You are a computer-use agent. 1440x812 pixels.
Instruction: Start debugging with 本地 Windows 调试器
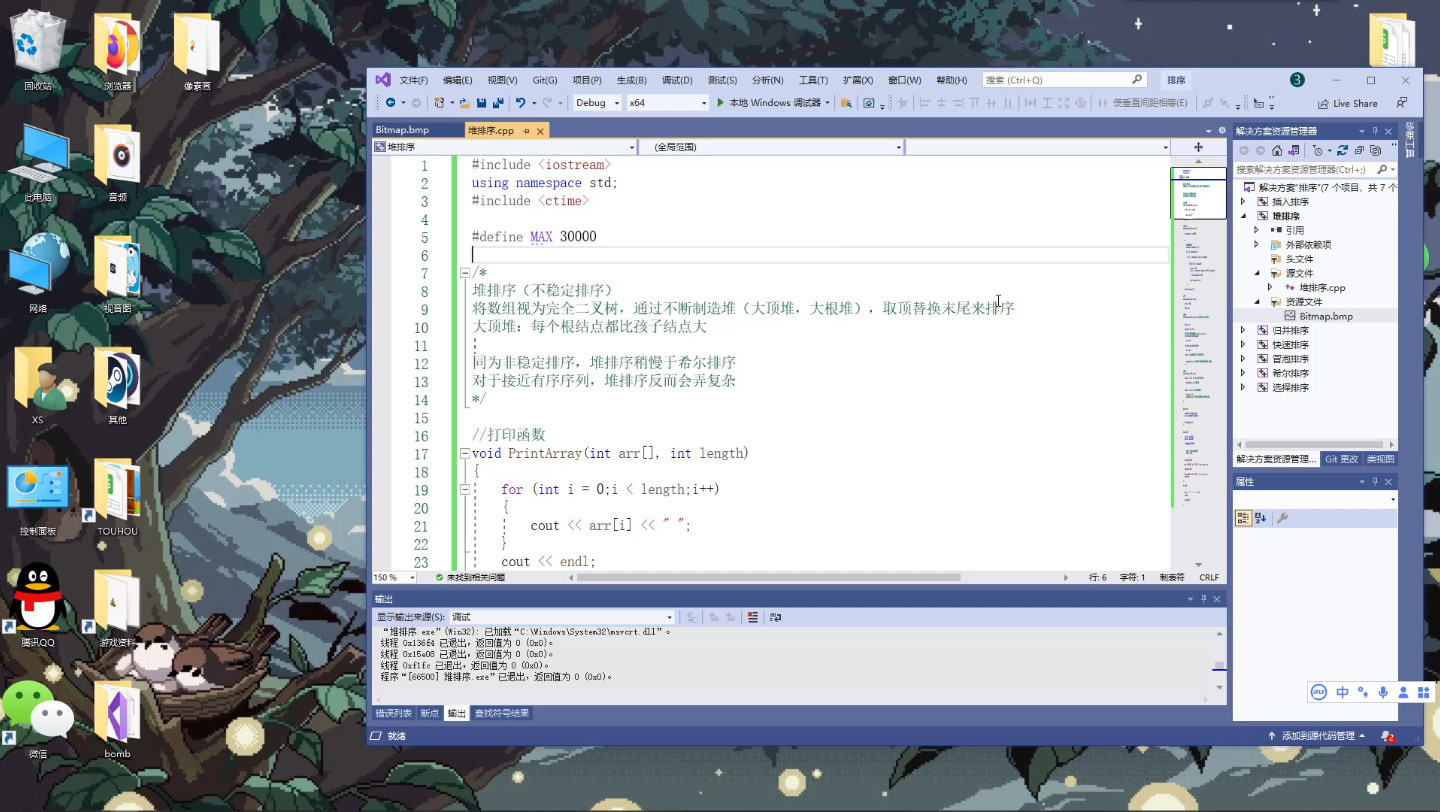pos(773,102)
